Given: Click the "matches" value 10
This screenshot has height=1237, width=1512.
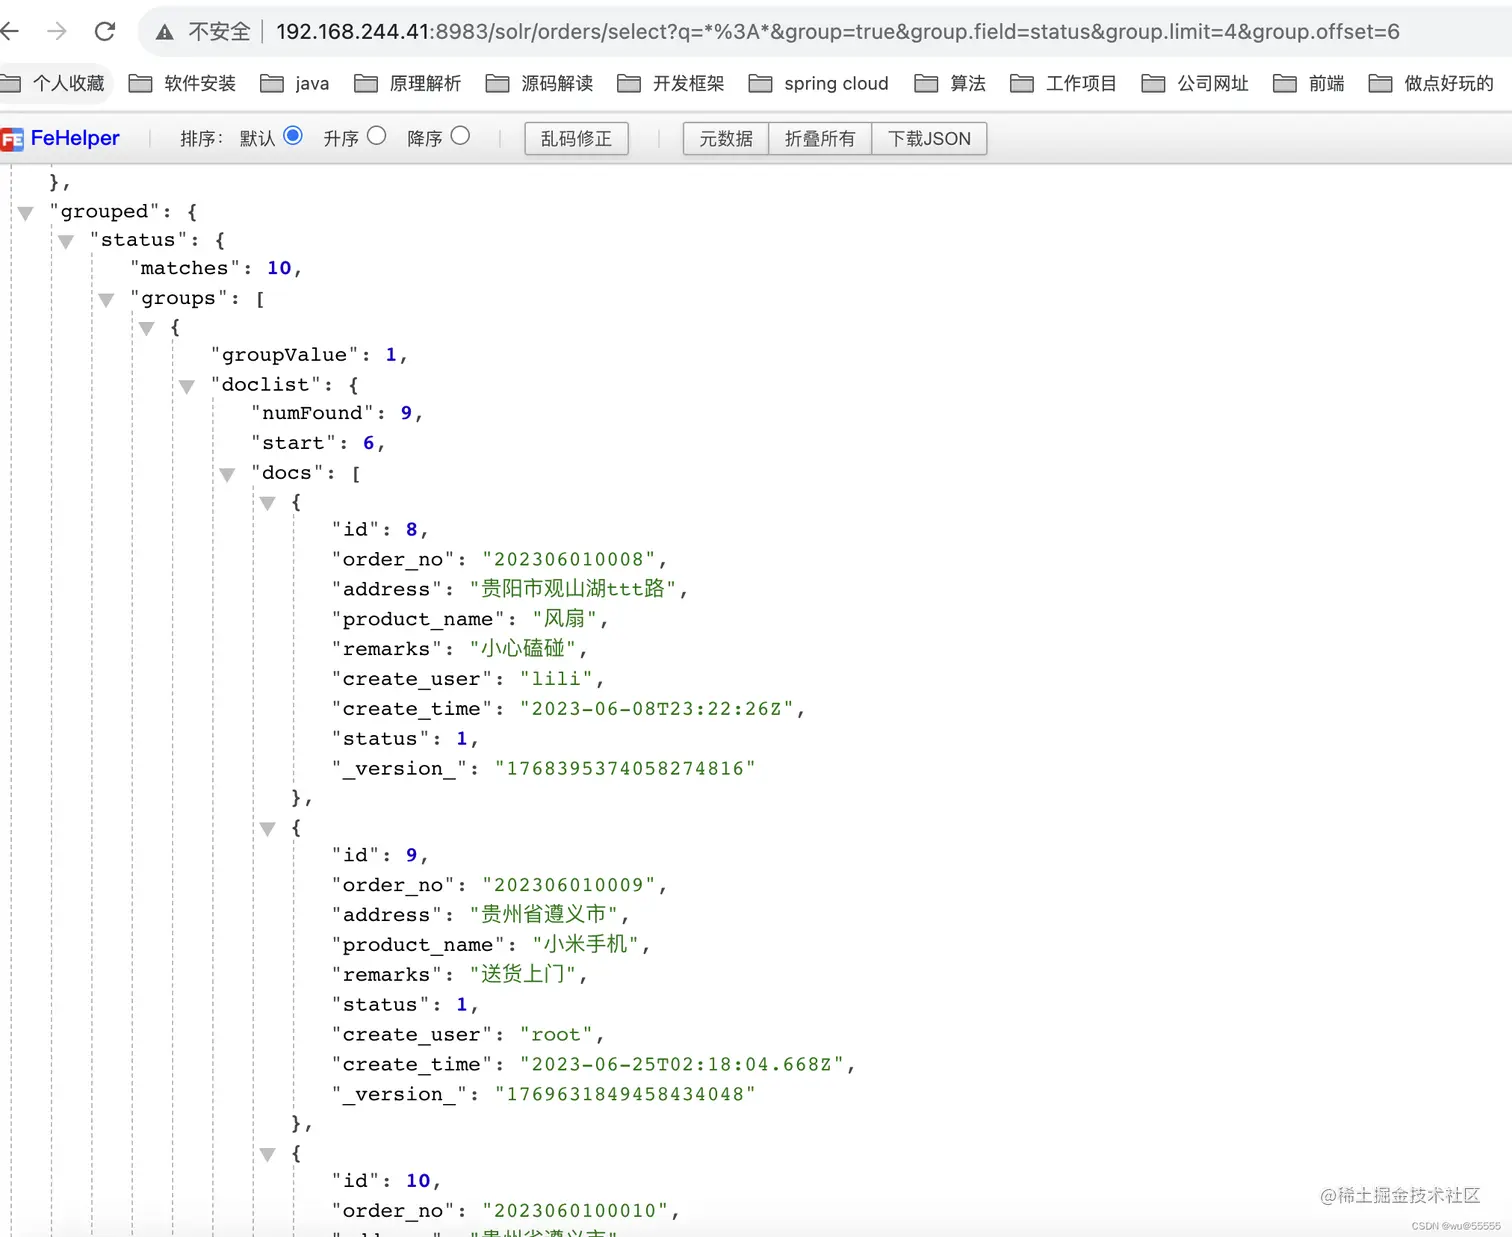Looking at the screenshot, I should pos(279,268).
